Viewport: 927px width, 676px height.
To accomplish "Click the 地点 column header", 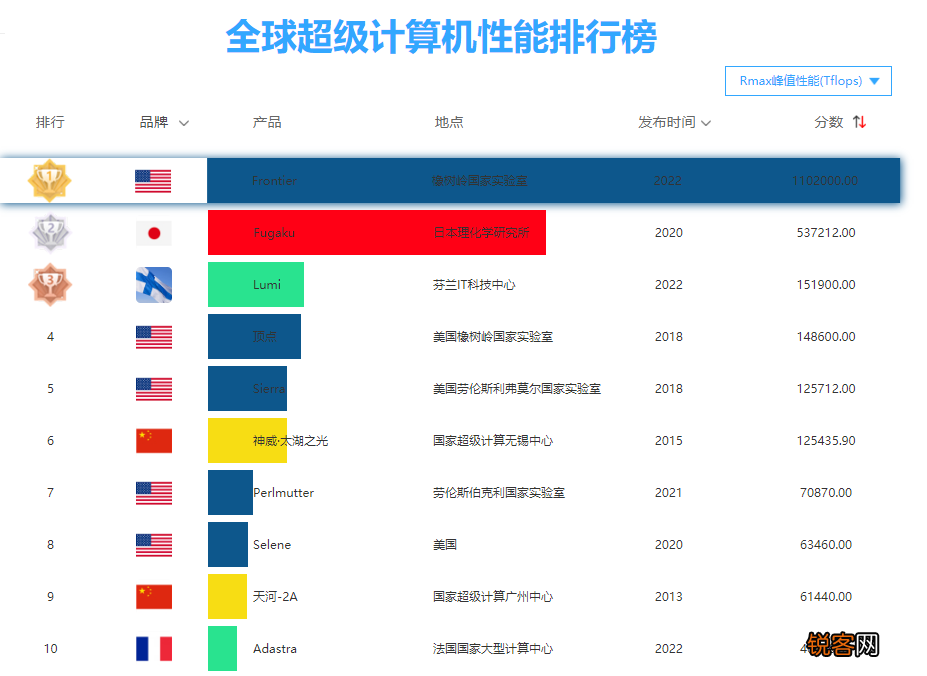I will (x=449, y=122).
